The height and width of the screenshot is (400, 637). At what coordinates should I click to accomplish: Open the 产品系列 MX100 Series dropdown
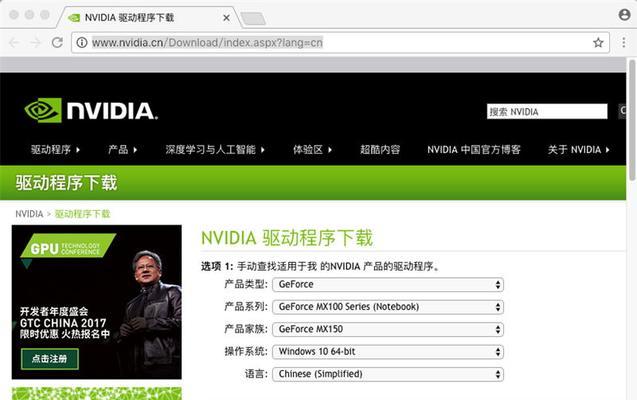(x=388, y=307)
